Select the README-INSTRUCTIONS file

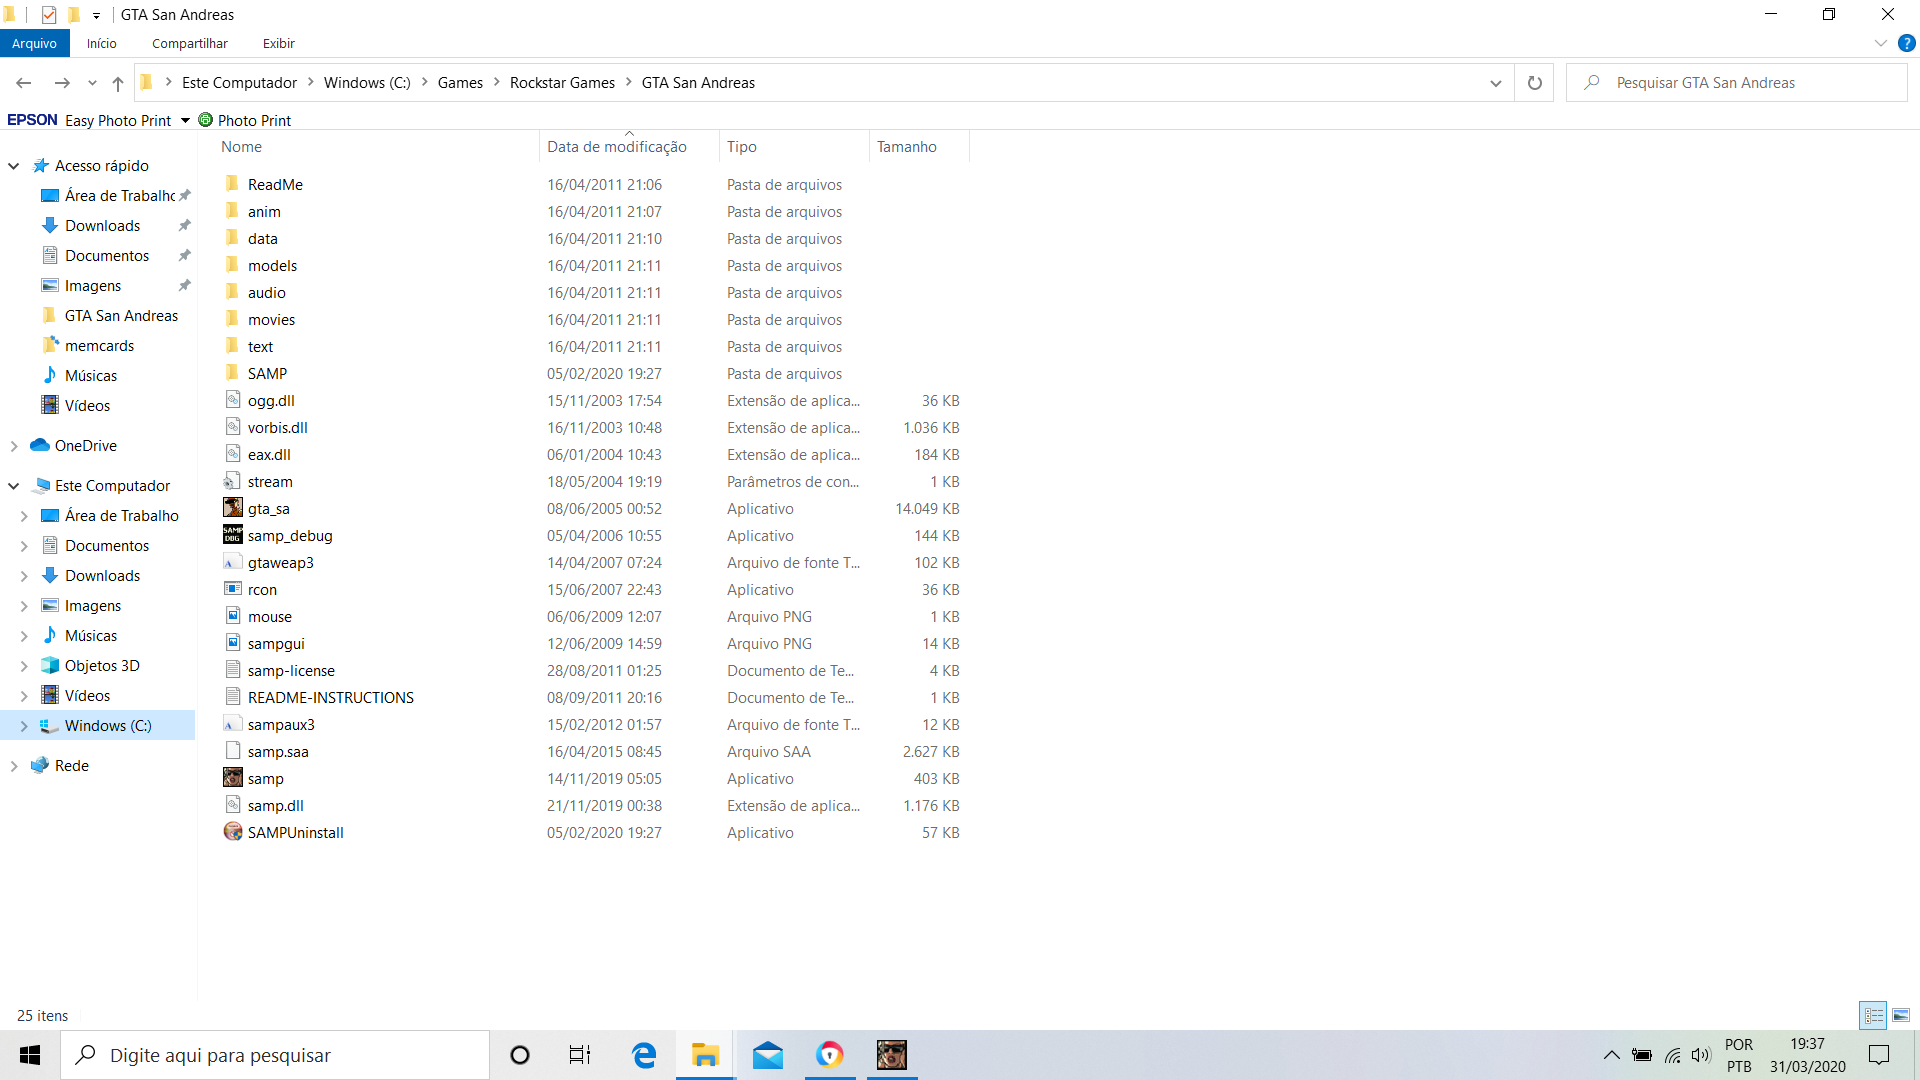click(x=331, y=697)
